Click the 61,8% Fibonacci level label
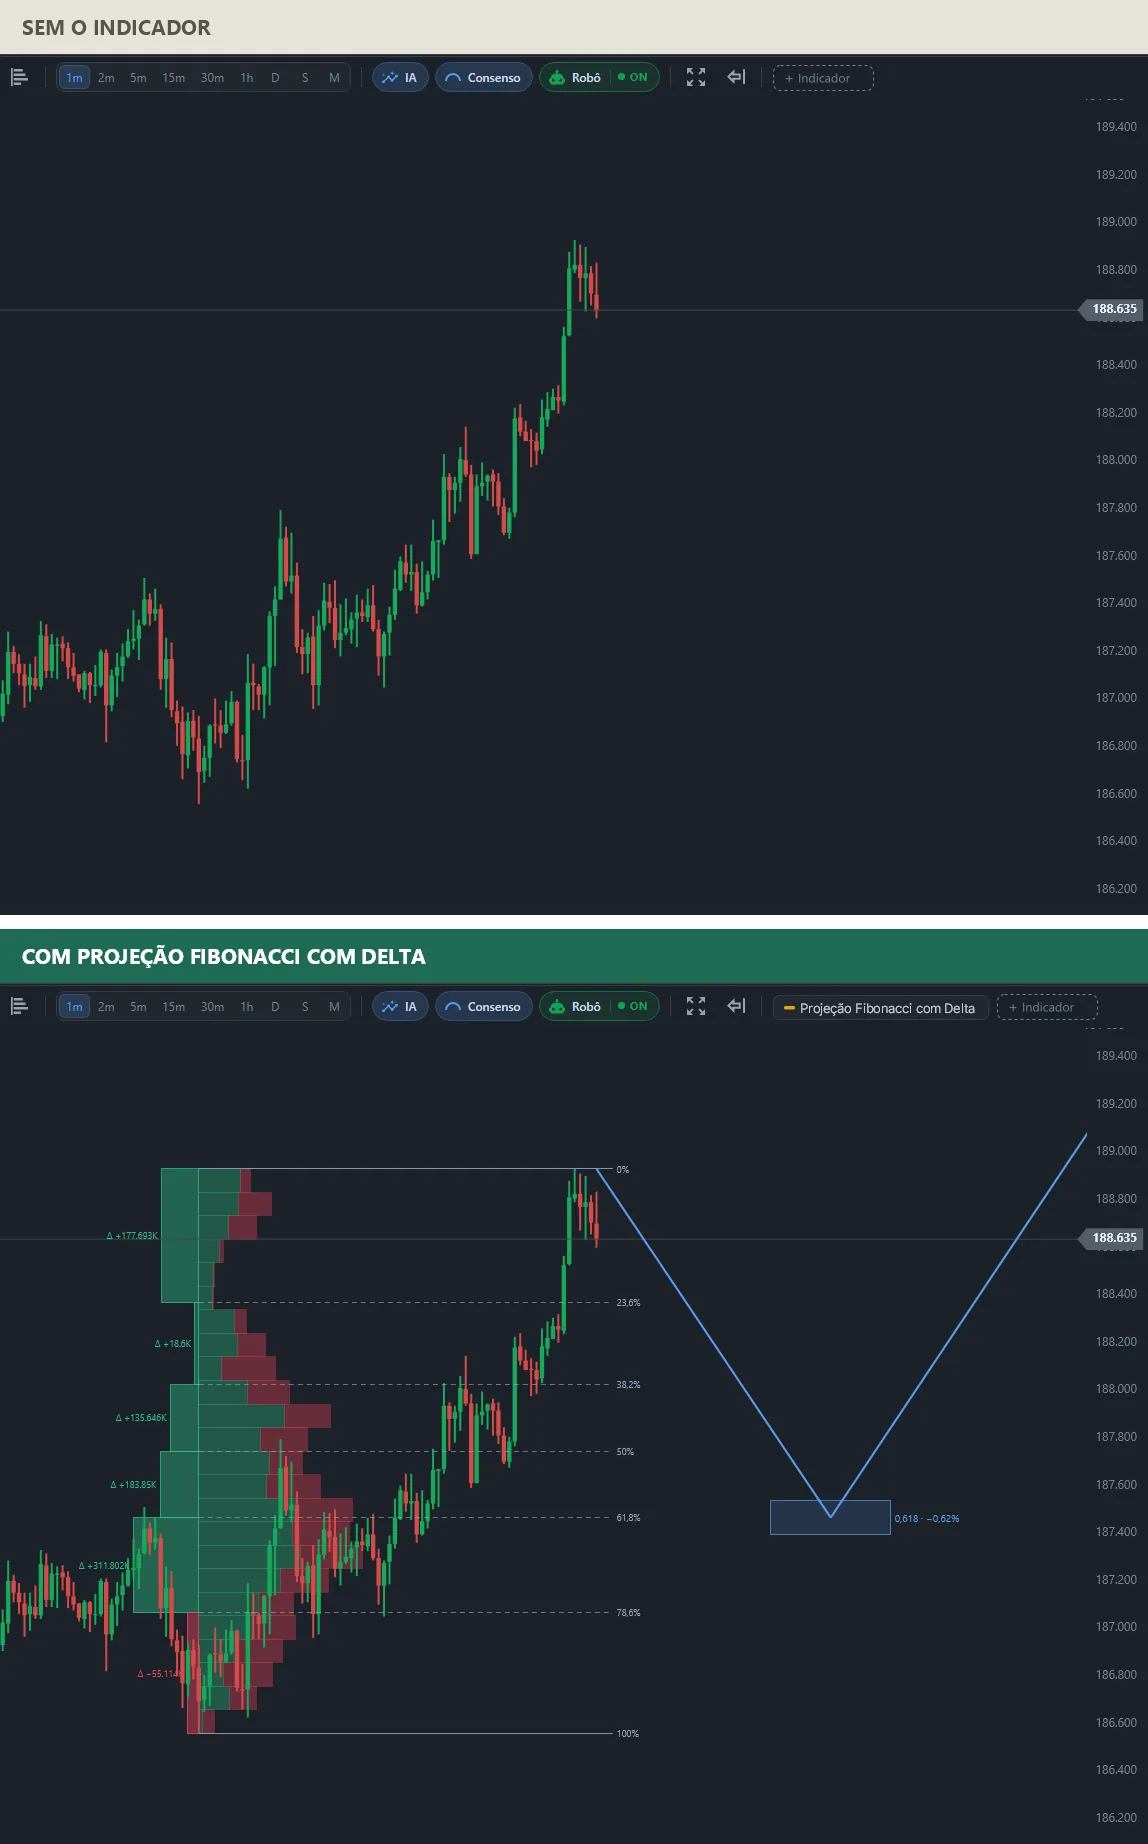1148x1844 pixels. pos(628,1518)
